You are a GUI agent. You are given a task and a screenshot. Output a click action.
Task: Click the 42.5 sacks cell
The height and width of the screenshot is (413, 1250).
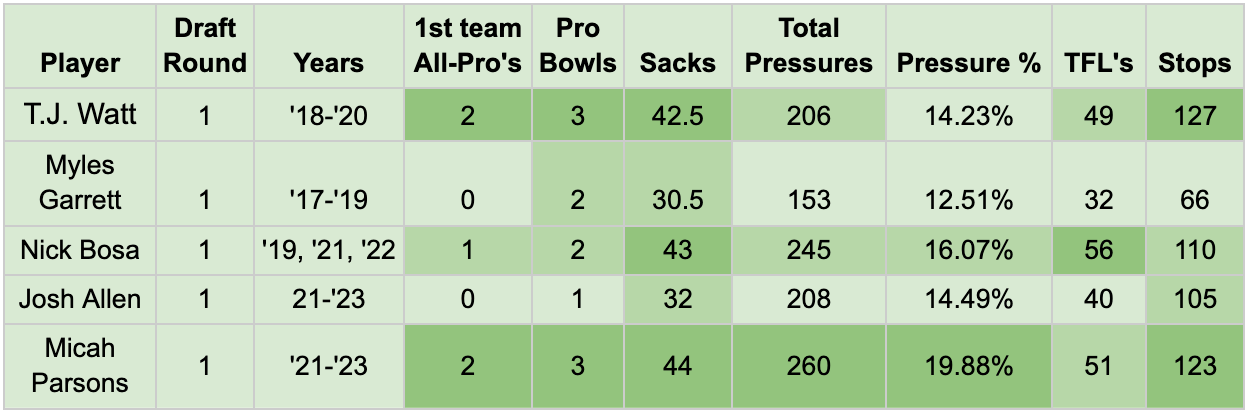click(x=677, y=115)
